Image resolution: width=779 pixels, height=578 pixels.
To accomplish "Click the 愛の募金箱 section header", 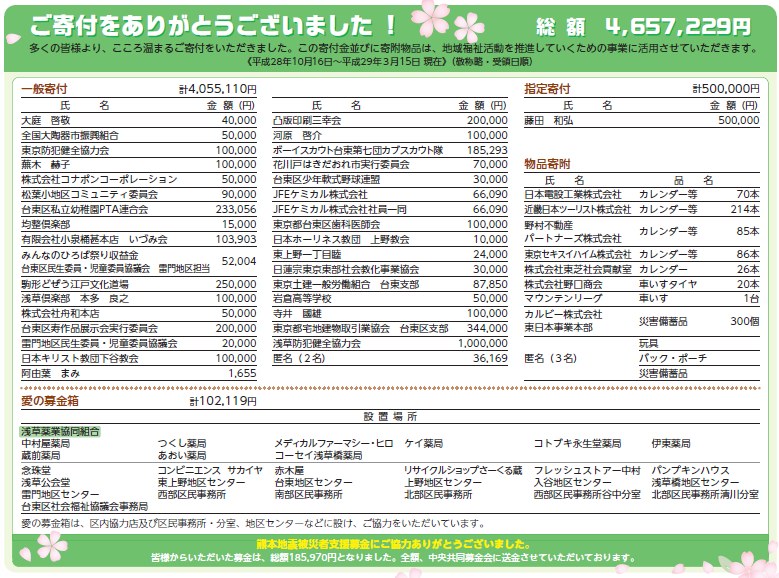I will (x=49, y=401).
